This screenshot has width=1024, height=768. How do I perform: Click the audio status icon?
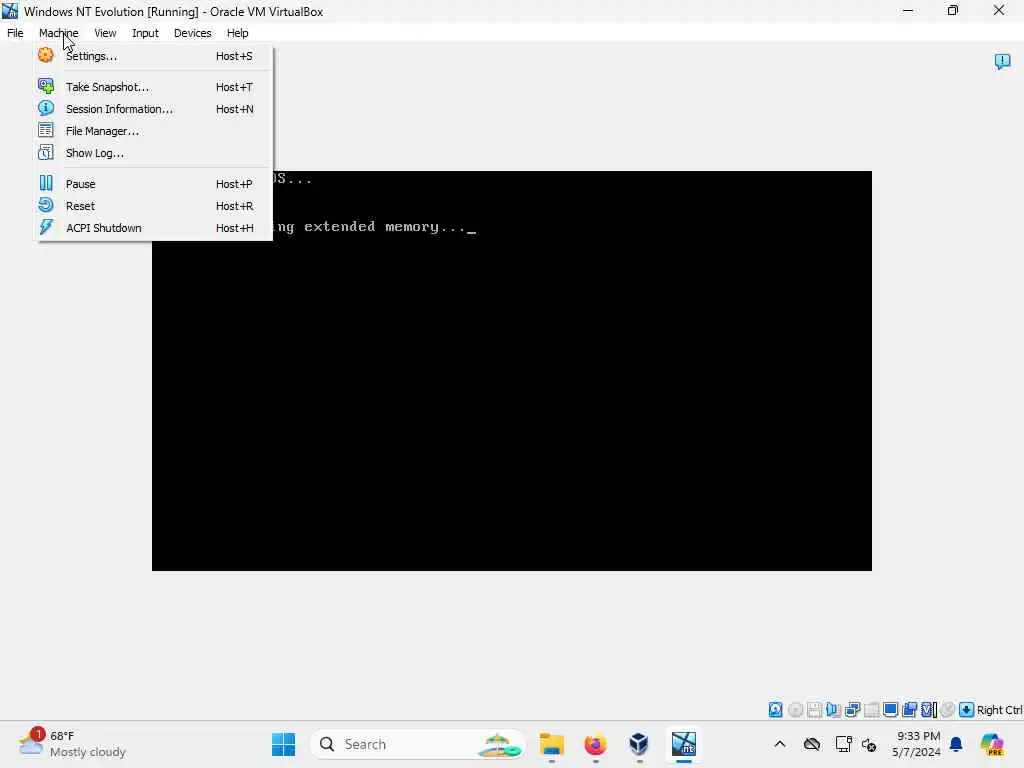point(833,710)
